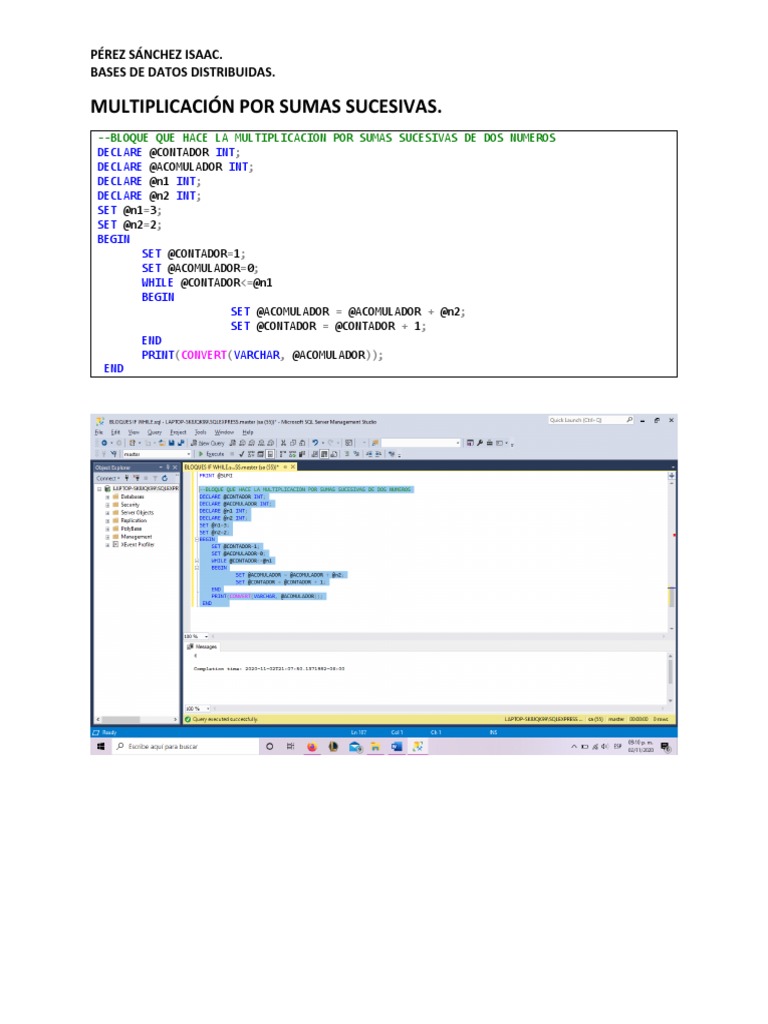This screenshot has height=1024, width=768.
Task: Click the New Query toolbar button
Action: pyautogui.click(x=209, y=442)
